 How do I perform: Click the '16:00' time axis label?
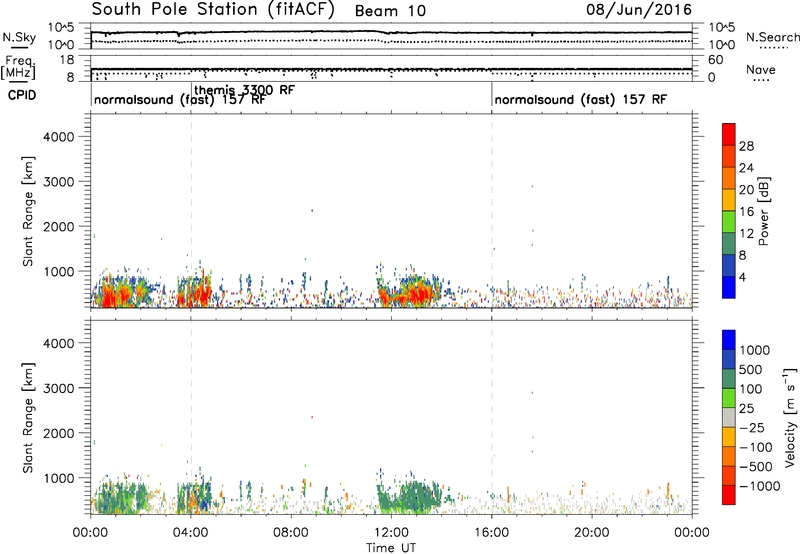click(x=491, y=533)
